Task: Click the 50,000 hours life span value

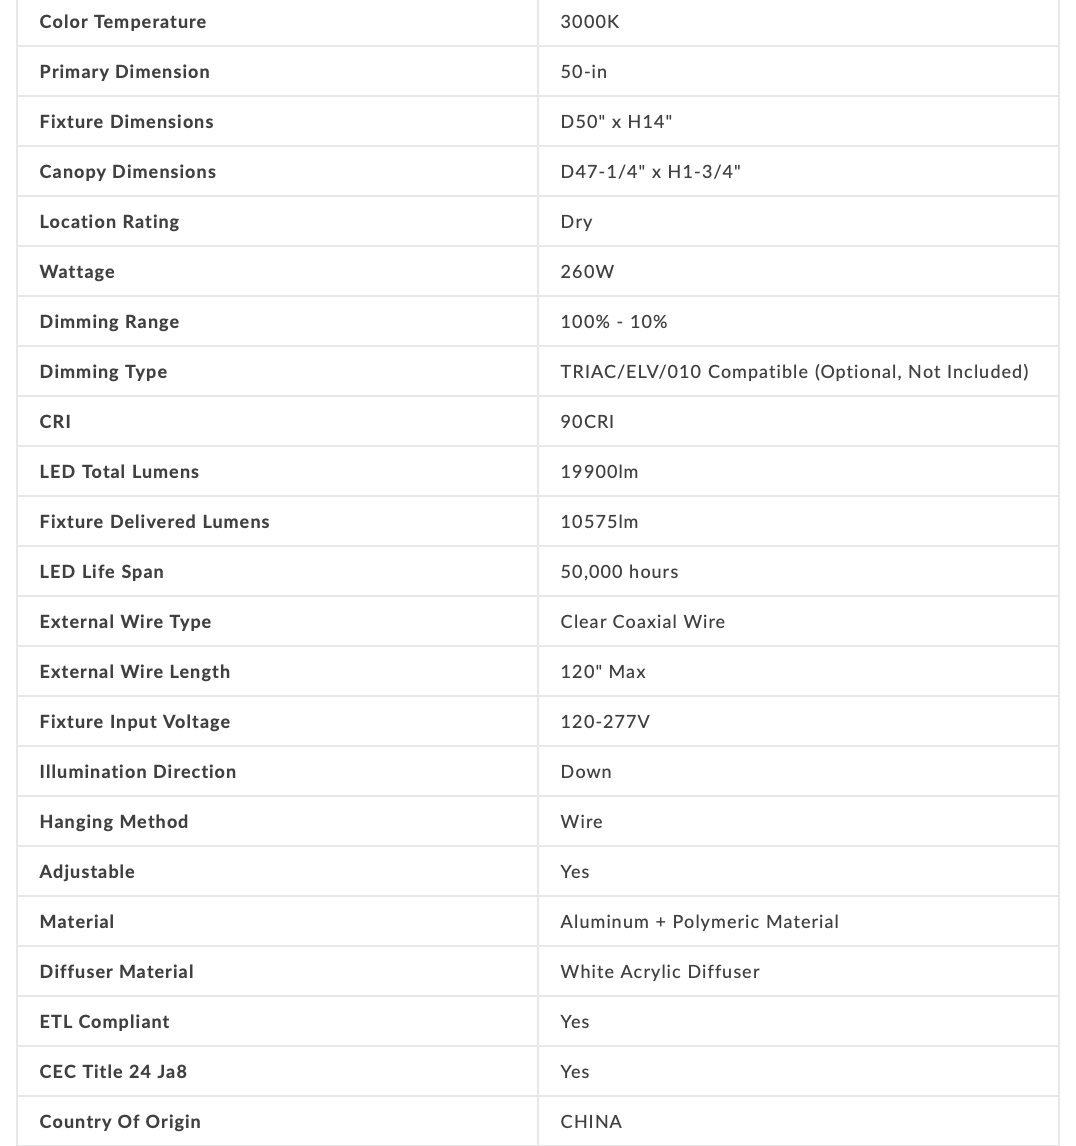Action: [x=619, y=572]
